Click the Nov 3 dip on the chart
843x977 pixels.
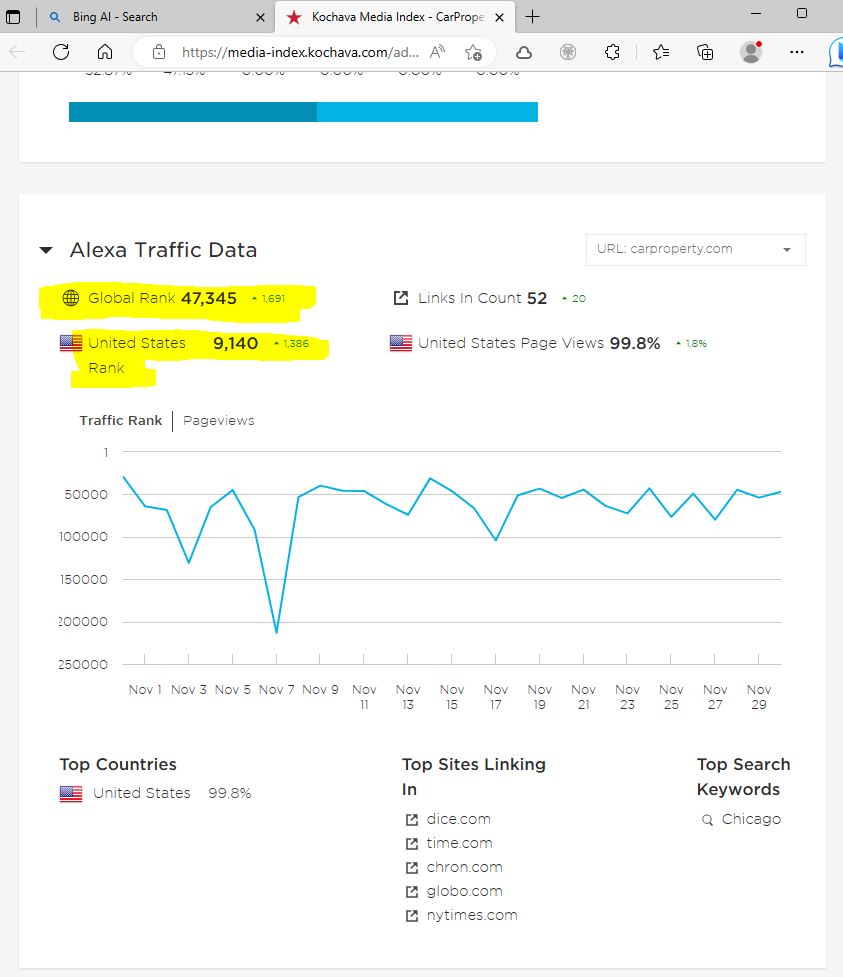(189, 562)
